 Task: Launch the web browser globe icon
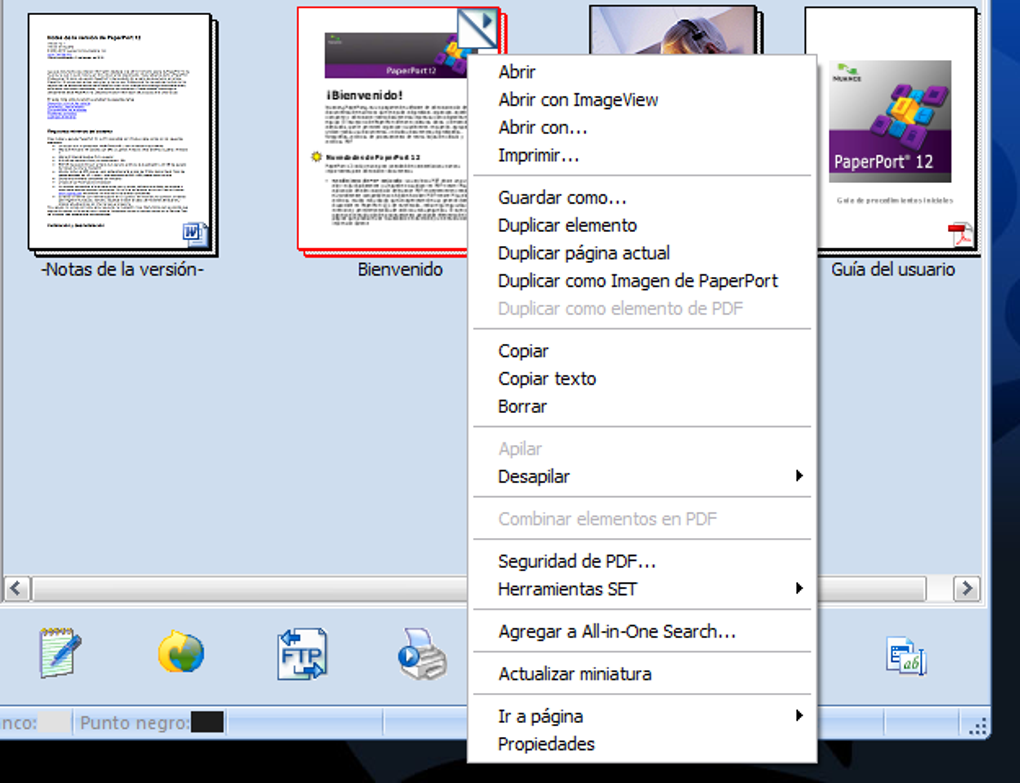pyautogui.click(x=181, y=652)
